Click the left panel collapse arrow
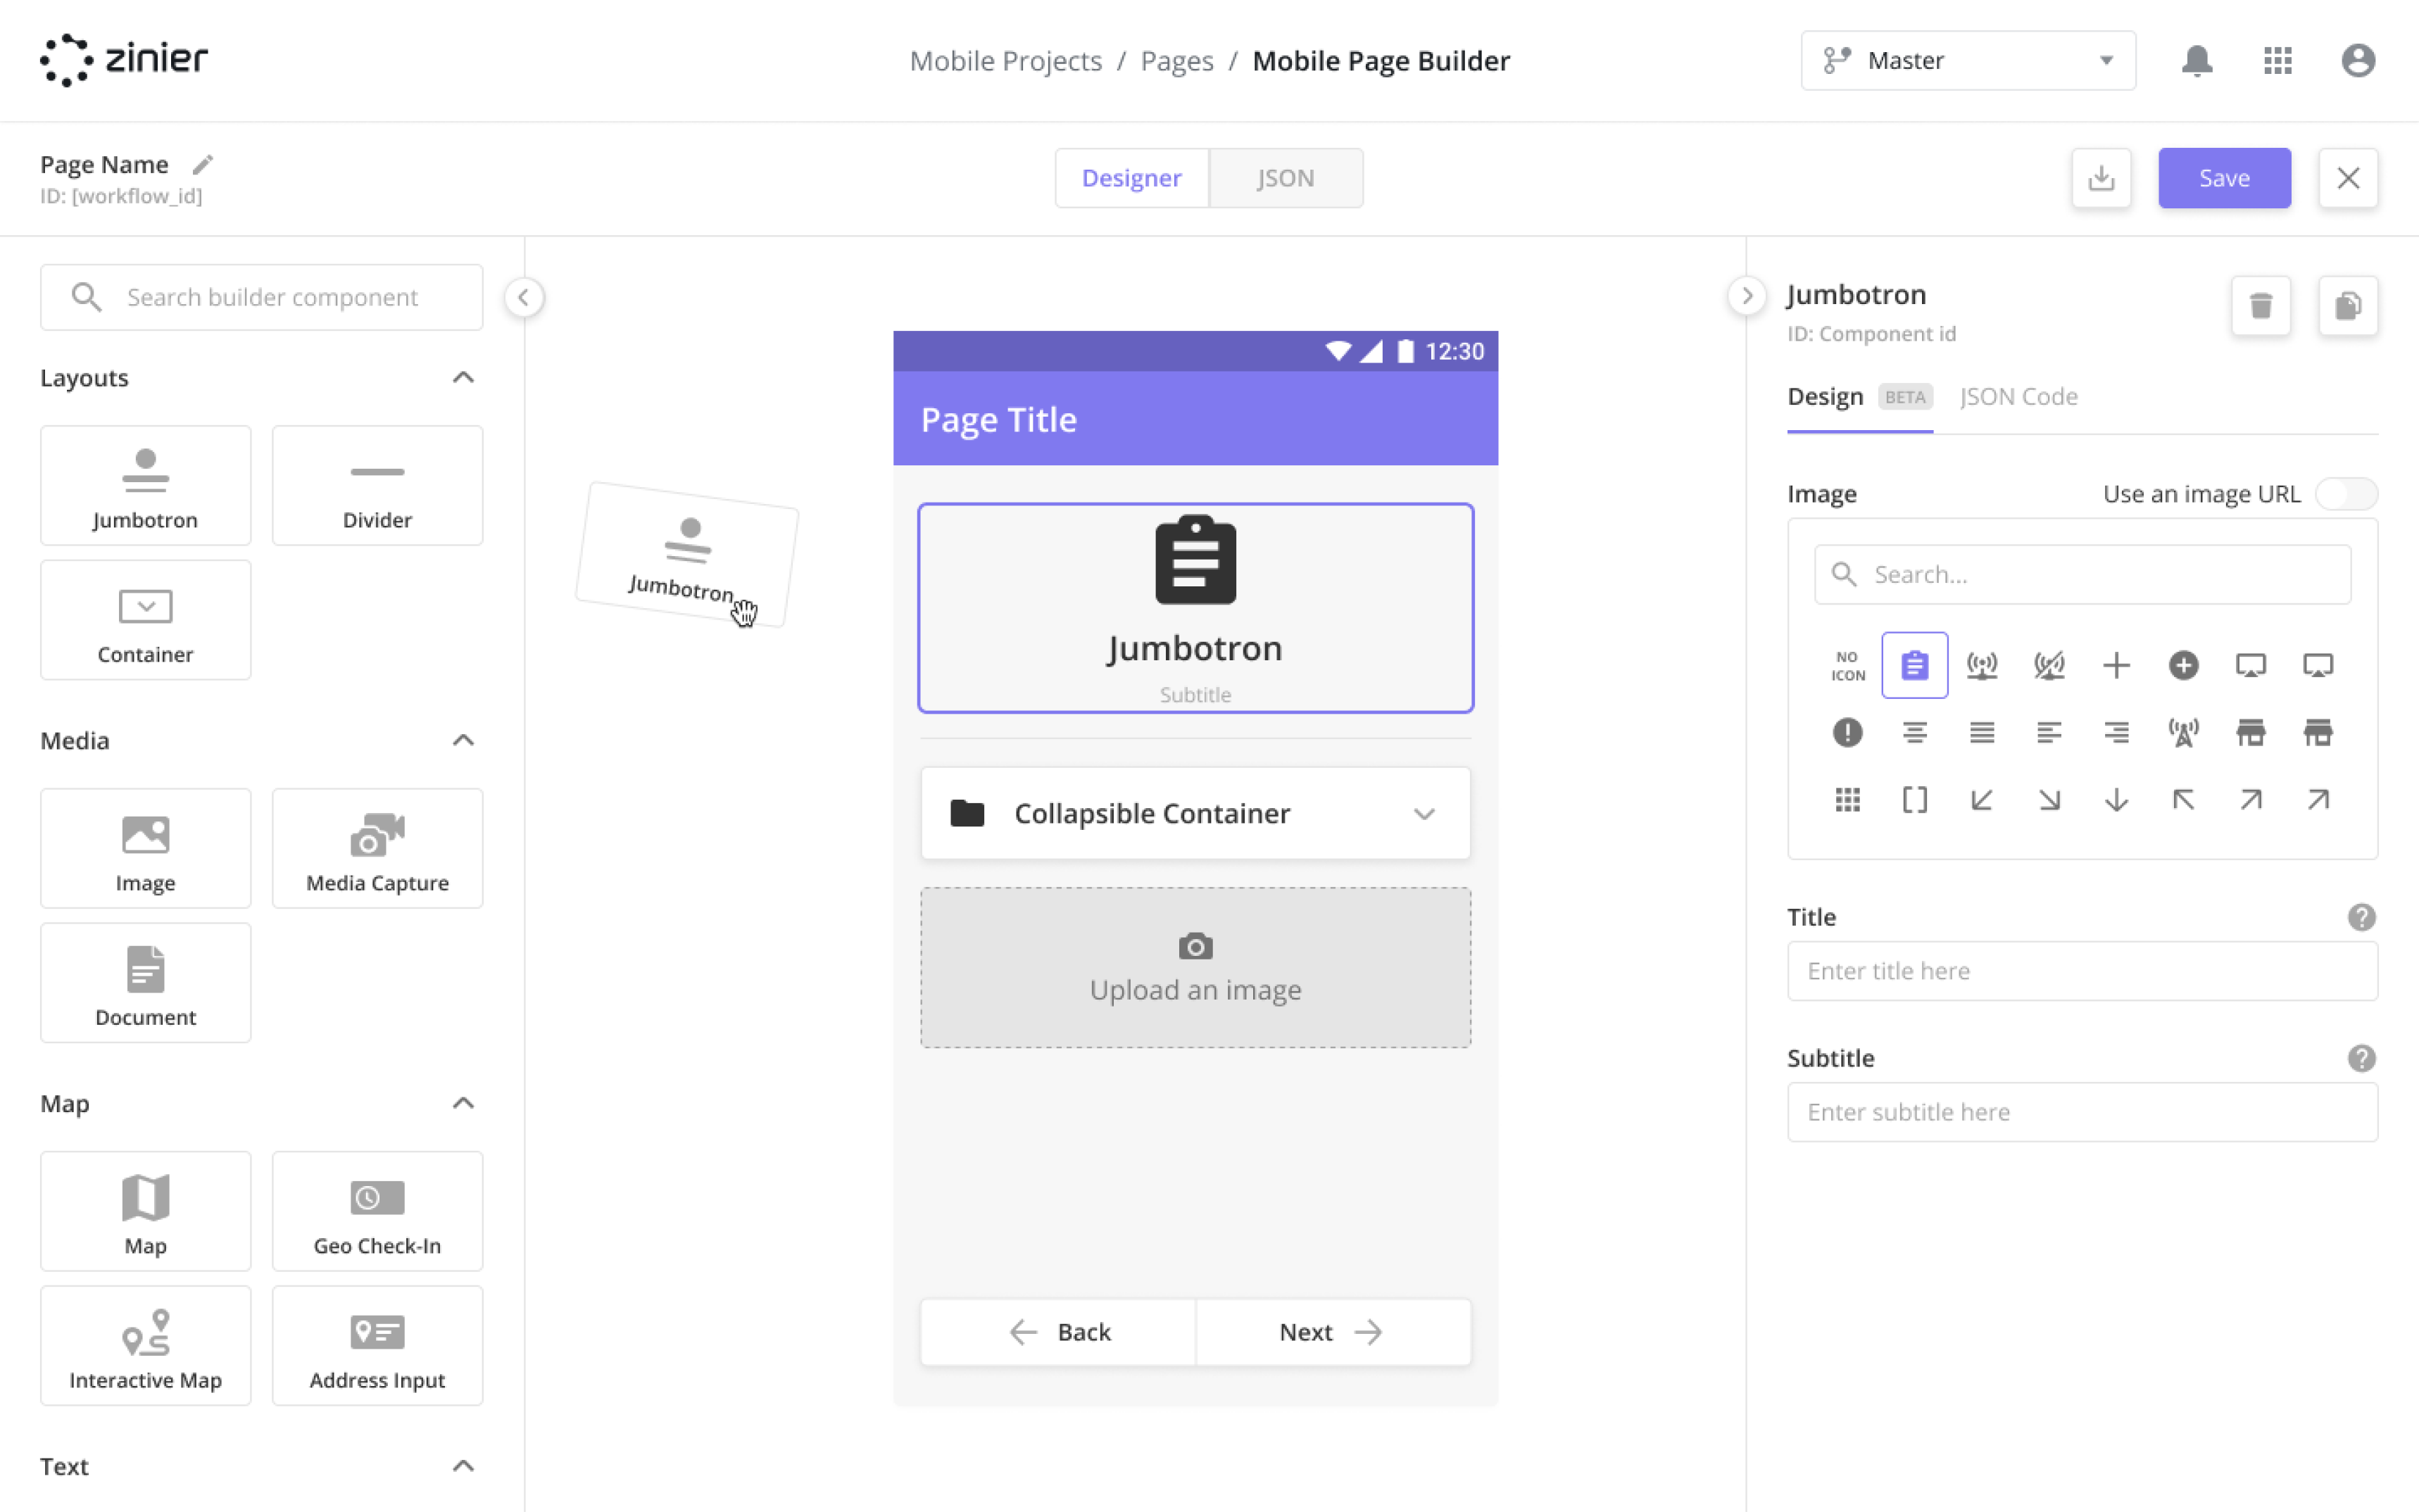The width and height of the screenshot is (2419, 1512). coord(524,298)
